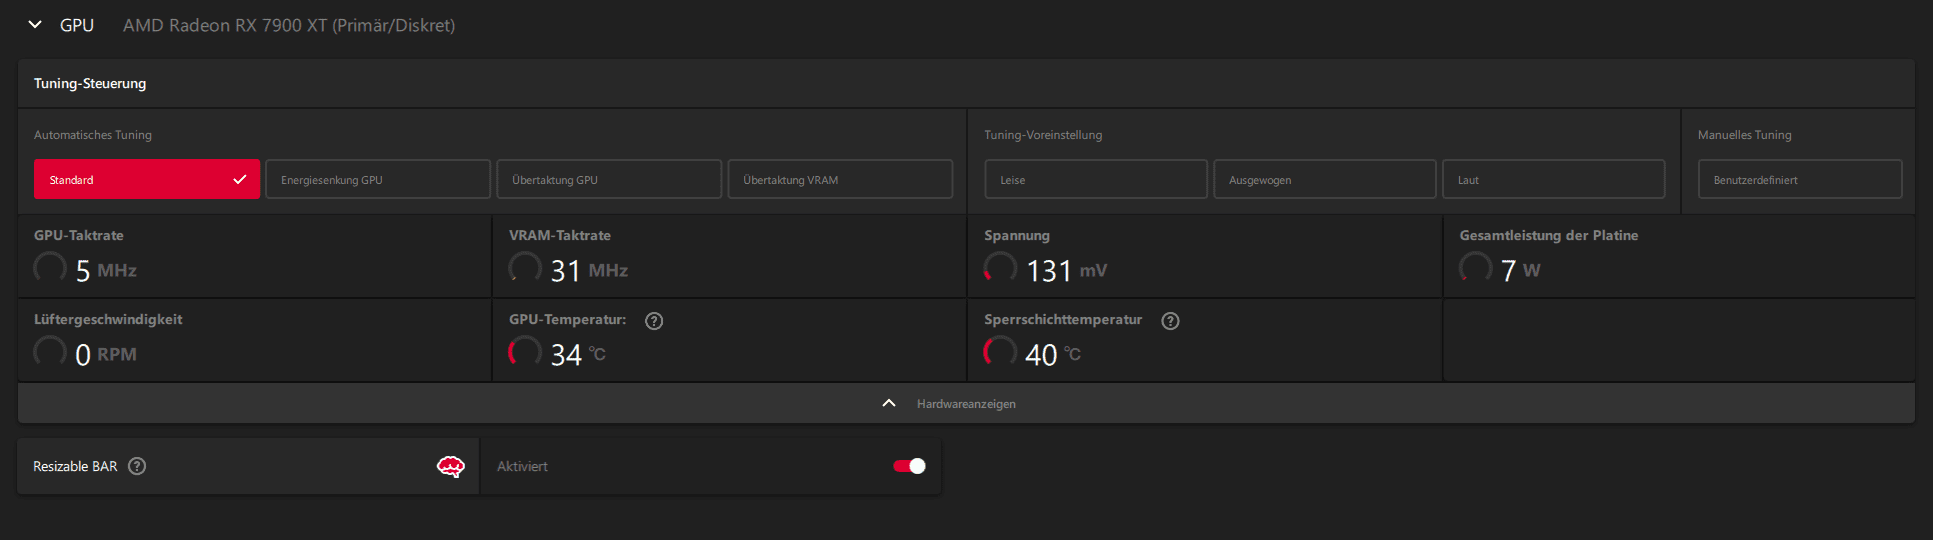Click the GPU-Temperatur help icon
Screen dimensions: 1933x540
[x=654, y=321]
